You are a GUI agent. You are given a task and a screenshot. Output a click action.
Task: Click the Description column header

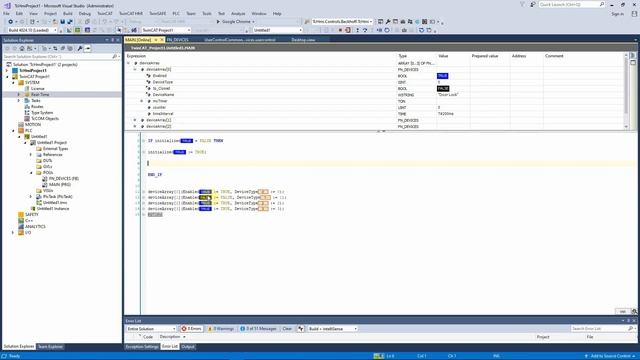169,337
